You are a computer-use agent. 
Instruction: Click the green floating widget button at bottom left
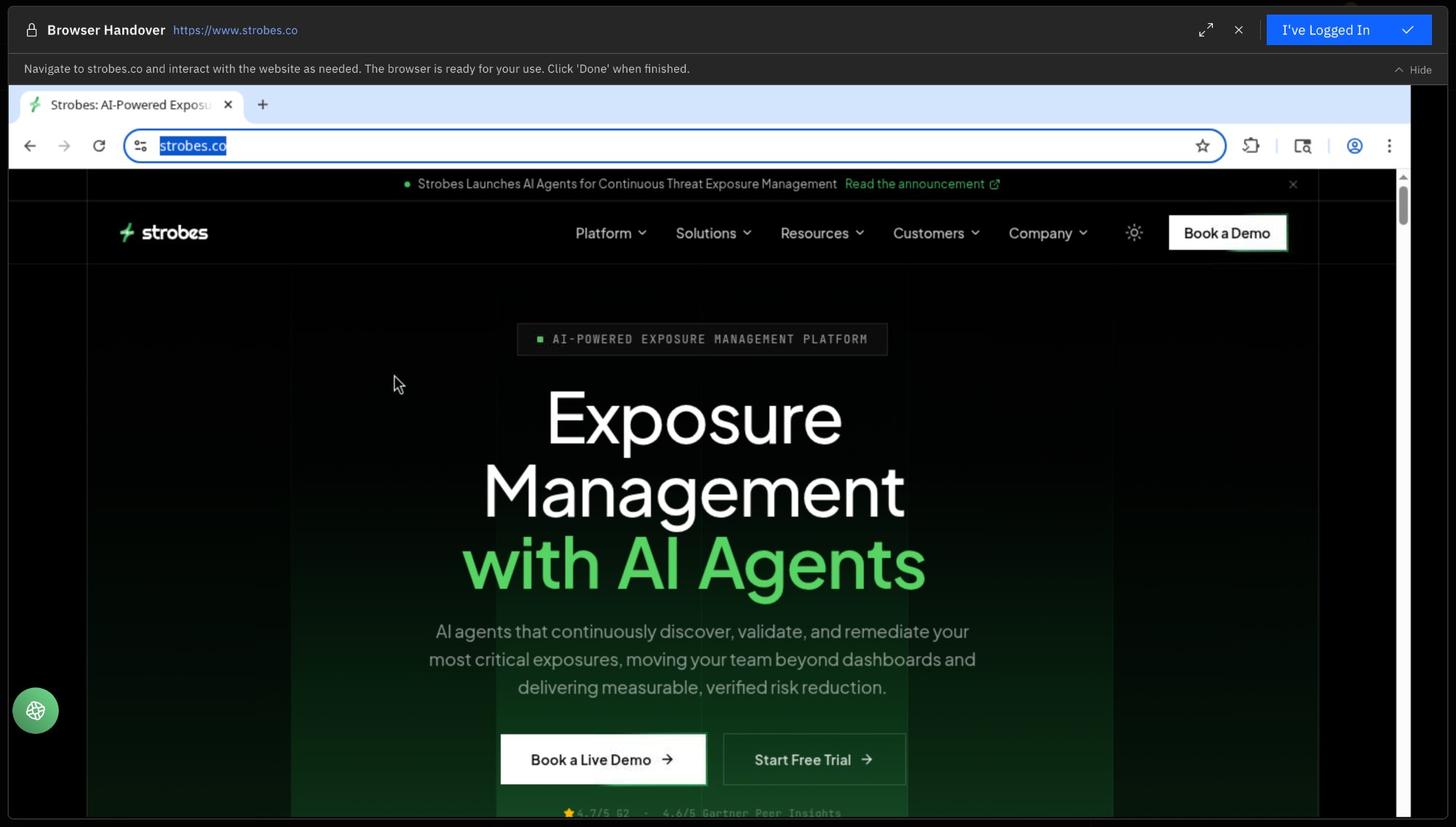(x=36, y=711)
